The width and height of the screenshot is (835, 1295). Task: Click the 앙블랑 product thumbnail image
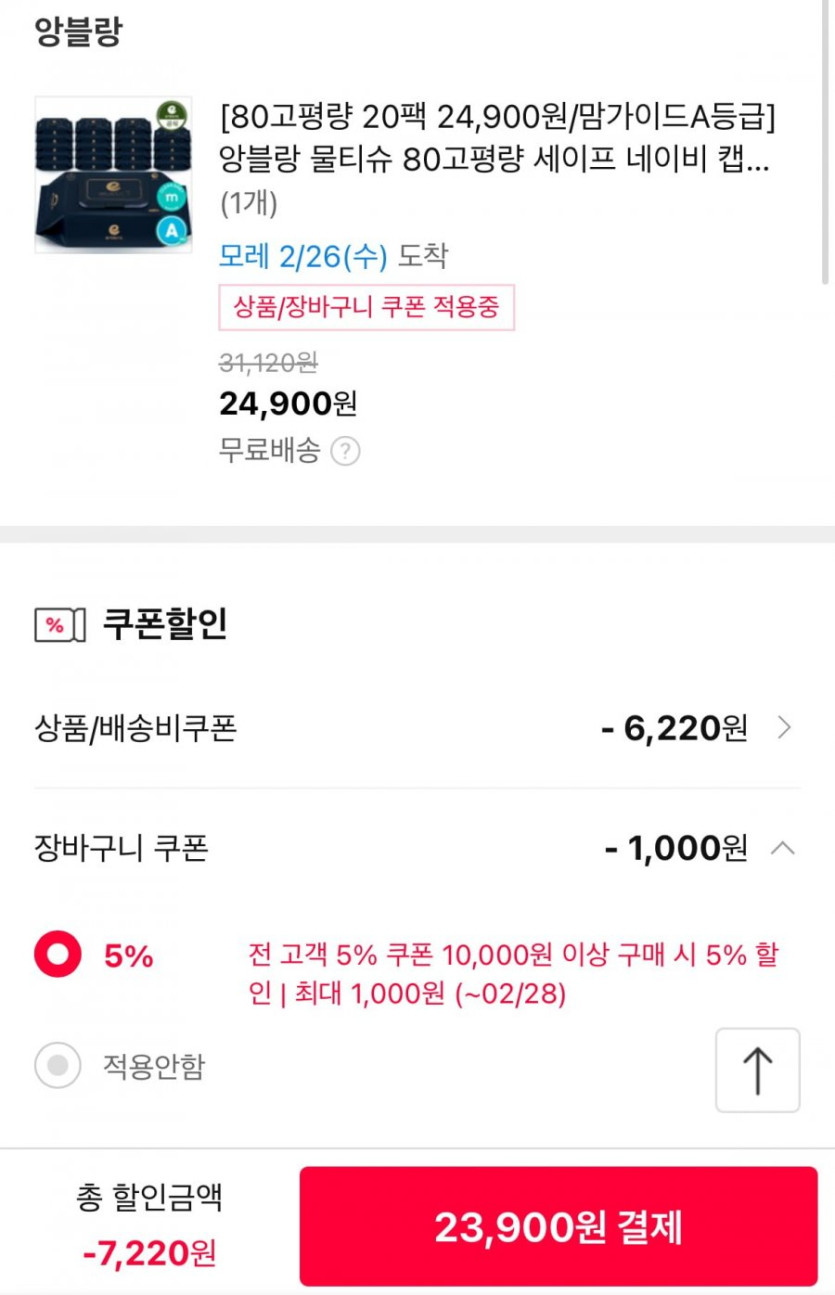tap(113, 174)
